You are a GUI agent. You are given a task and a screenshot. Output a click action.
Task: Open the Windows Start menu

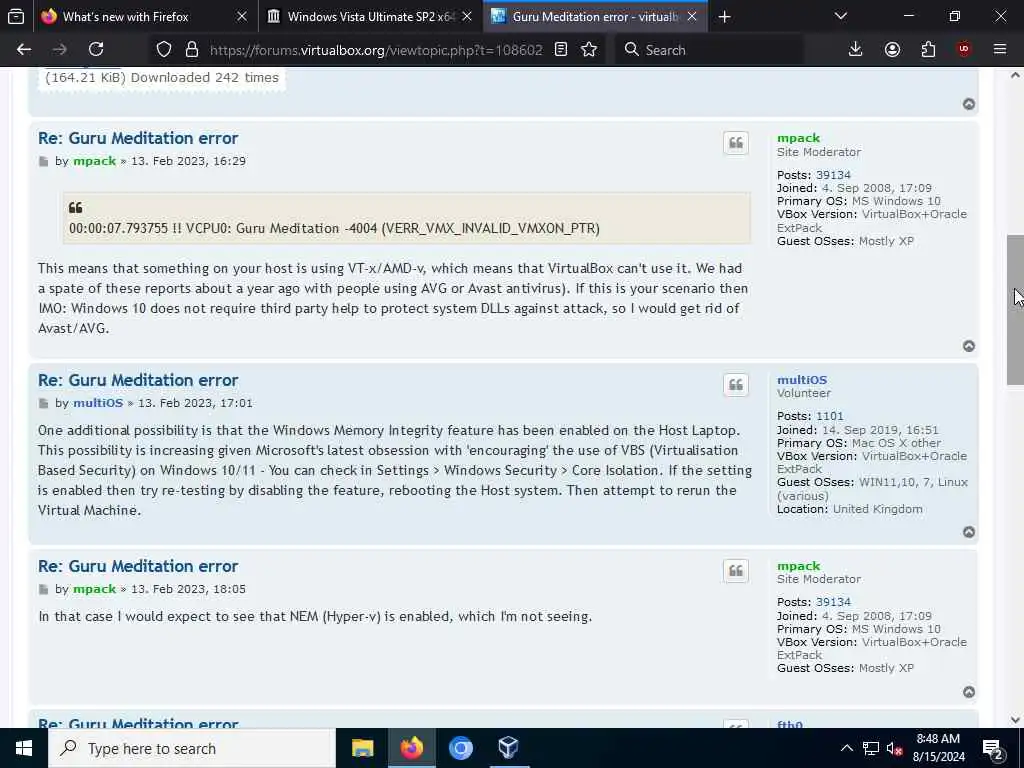point(24,748)
